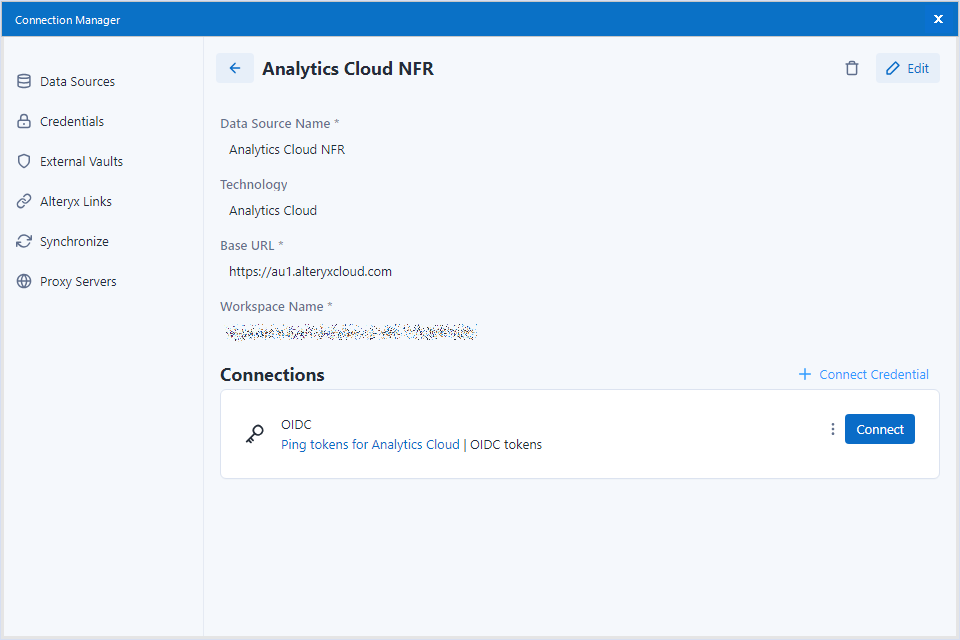This screenshot has width=960, height=640.
Task: Close the Connection Manager window
Action: point(938,19)
